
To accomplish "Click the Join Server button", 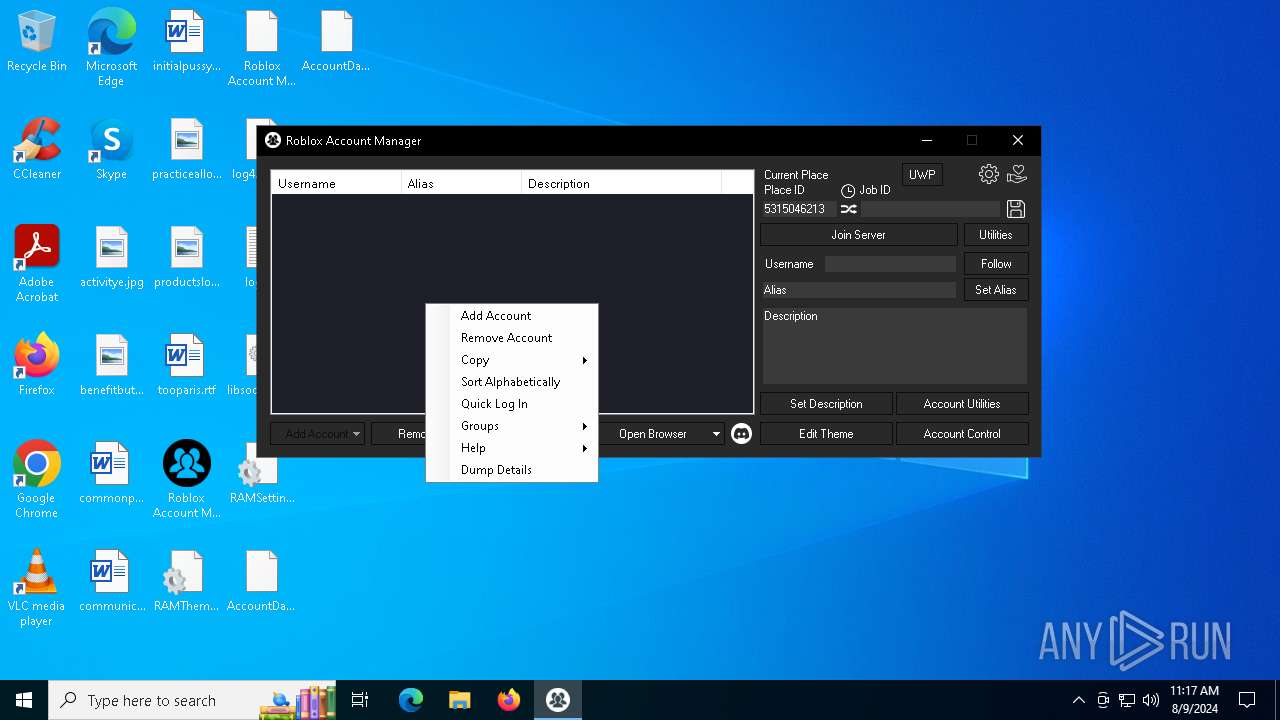I will click(858, 235).
